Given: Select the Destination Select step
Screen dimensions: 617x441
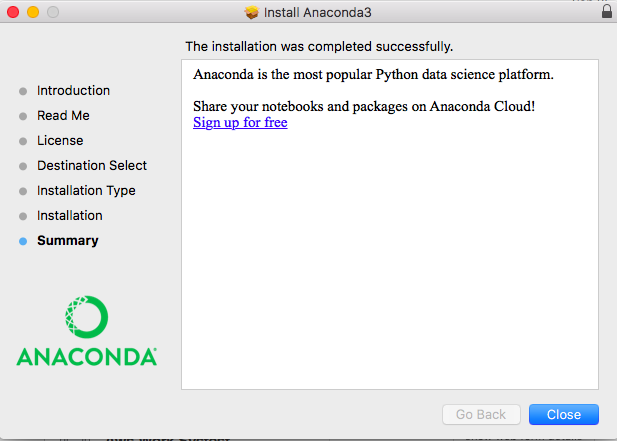Looking at the screenshot, I should pos(92,165).
